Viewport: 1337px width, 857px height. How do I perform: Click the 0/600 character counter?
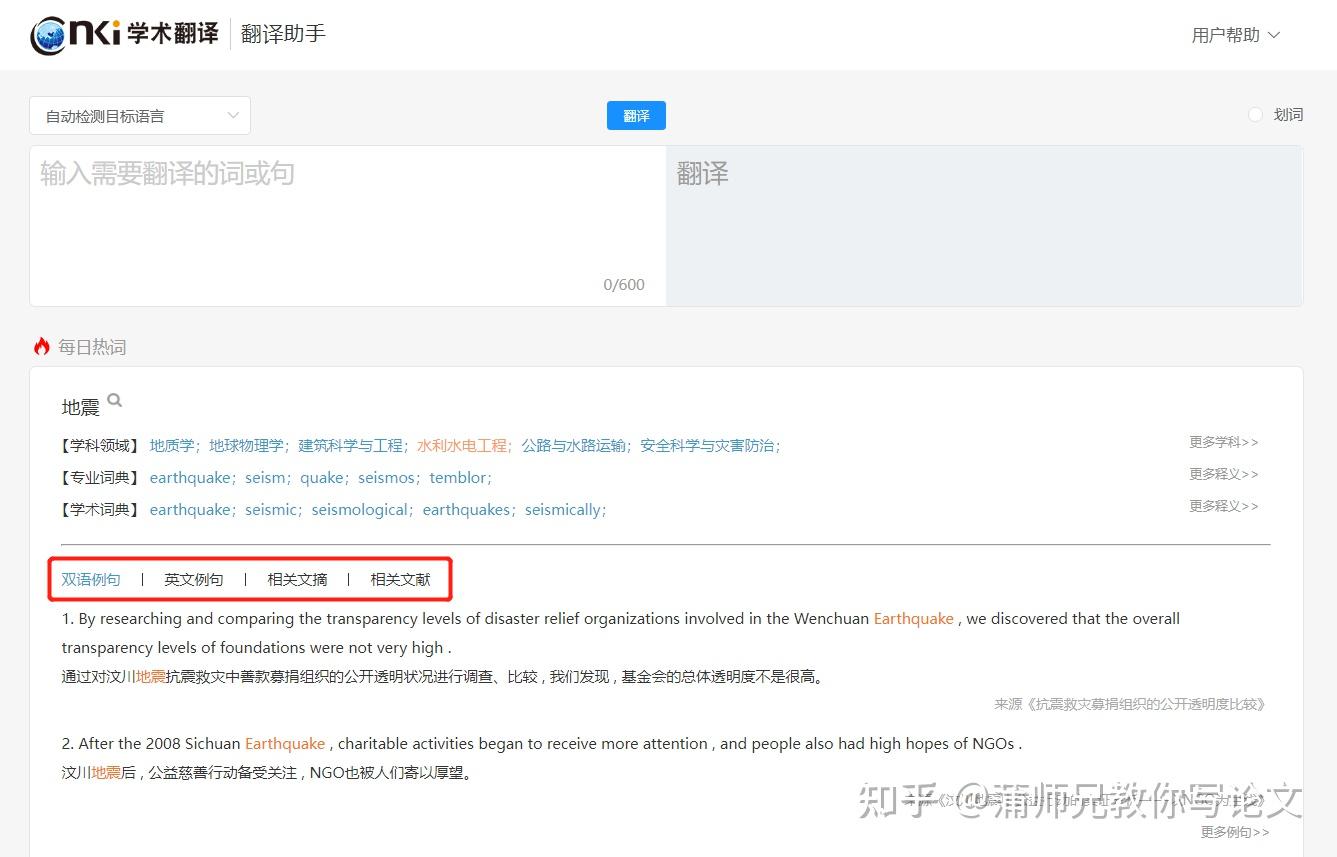(x=624, y=285)
